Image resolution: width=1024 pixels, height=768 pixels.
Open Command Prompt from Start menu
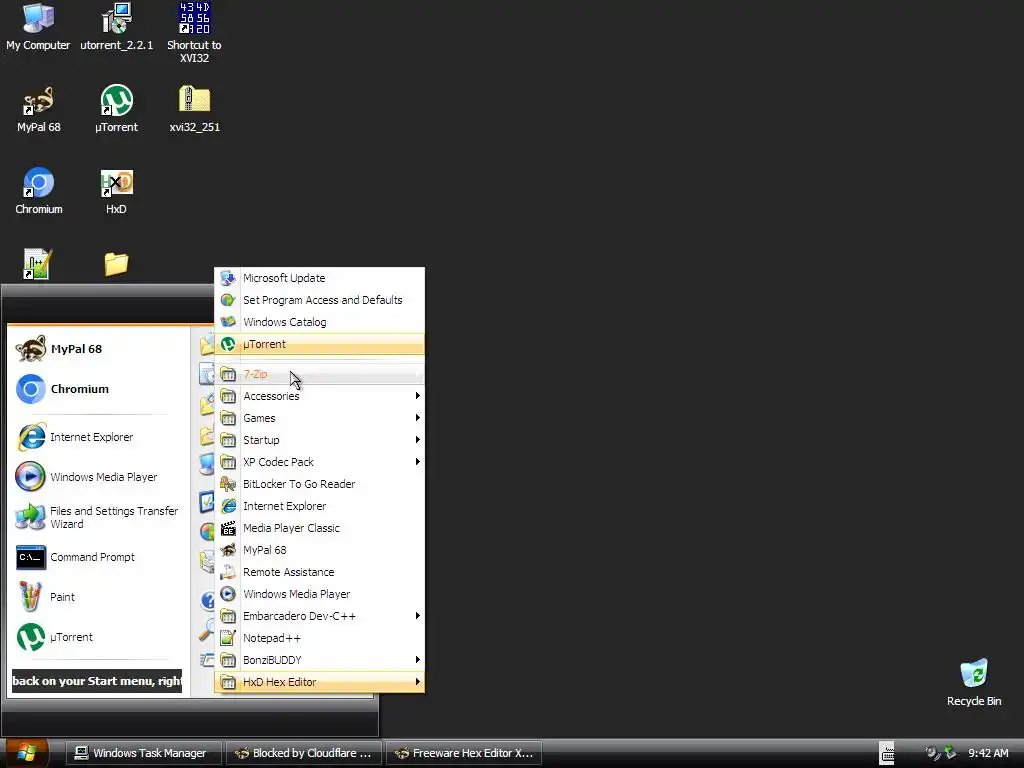[98, 557]
